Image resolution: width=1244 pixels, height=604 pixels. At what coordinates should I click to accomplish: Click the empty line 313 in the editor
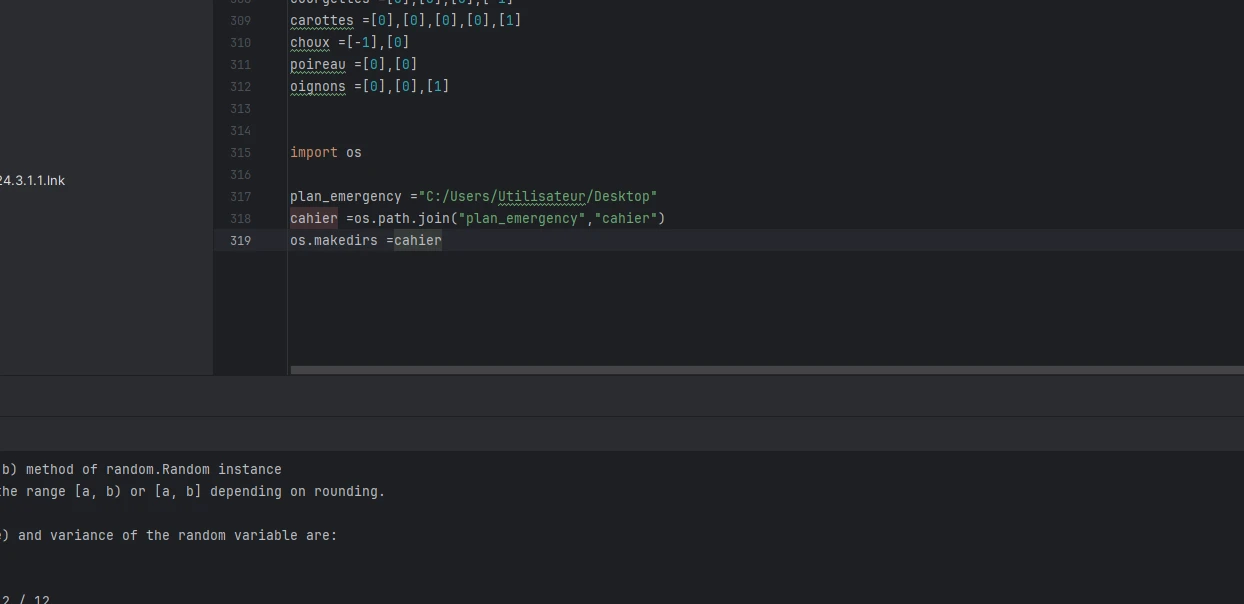(600, 109)
